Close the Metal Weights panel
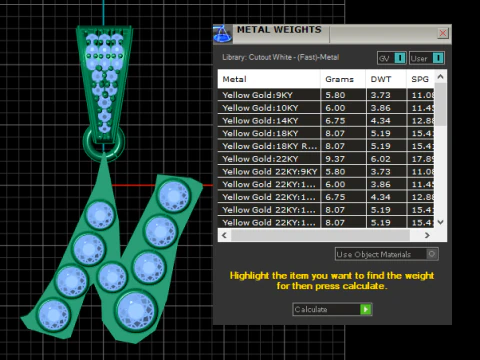The width and height of the screenshot is (480, 360). tap(443, 33)
